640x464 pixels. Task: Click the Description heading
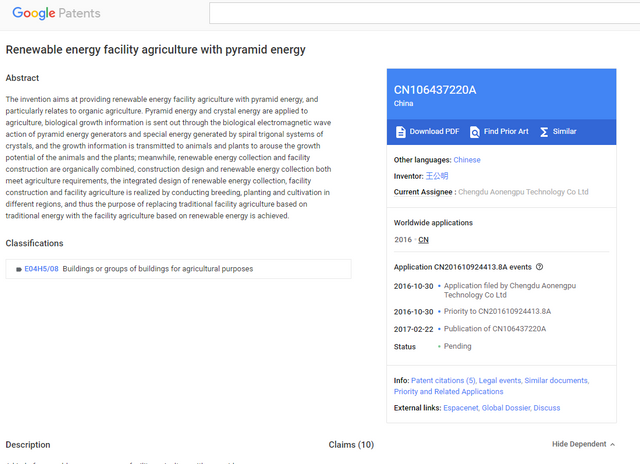pyautogui.click(x=28, y=445)
